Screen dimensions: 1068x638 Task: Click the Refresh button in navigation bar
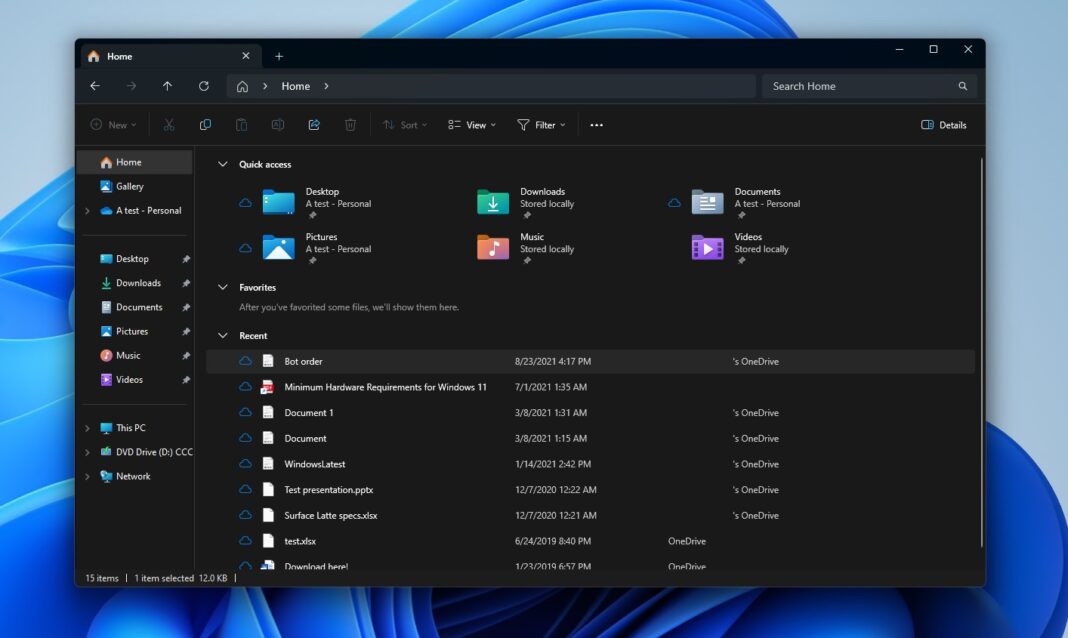click(x=204, y=86)
